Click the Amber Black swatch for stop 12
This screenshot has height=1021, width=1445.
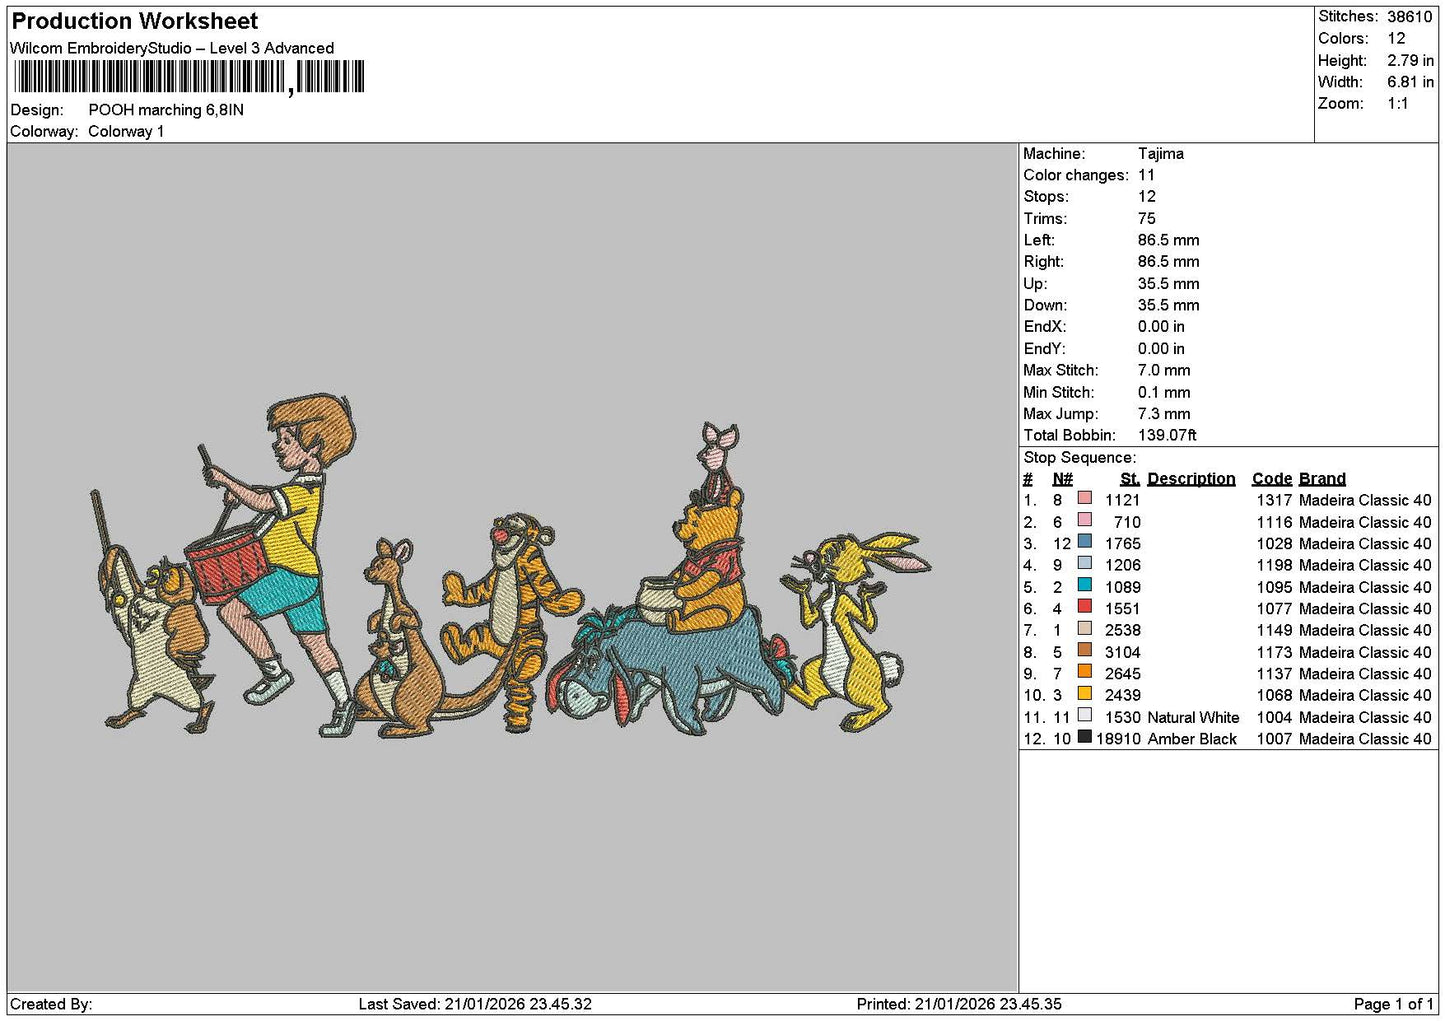click(1085, 737)
